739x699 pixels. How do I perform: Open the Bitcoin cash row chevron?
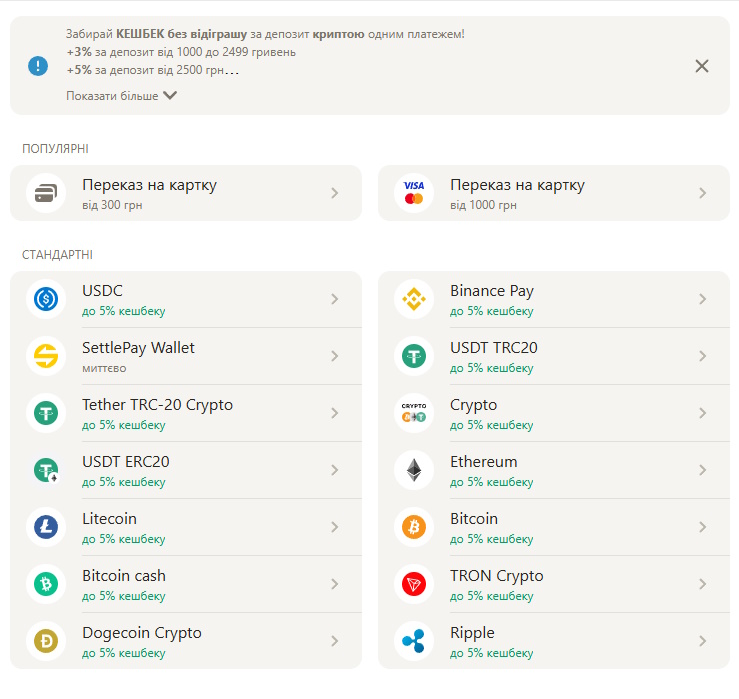click(335, 584)
